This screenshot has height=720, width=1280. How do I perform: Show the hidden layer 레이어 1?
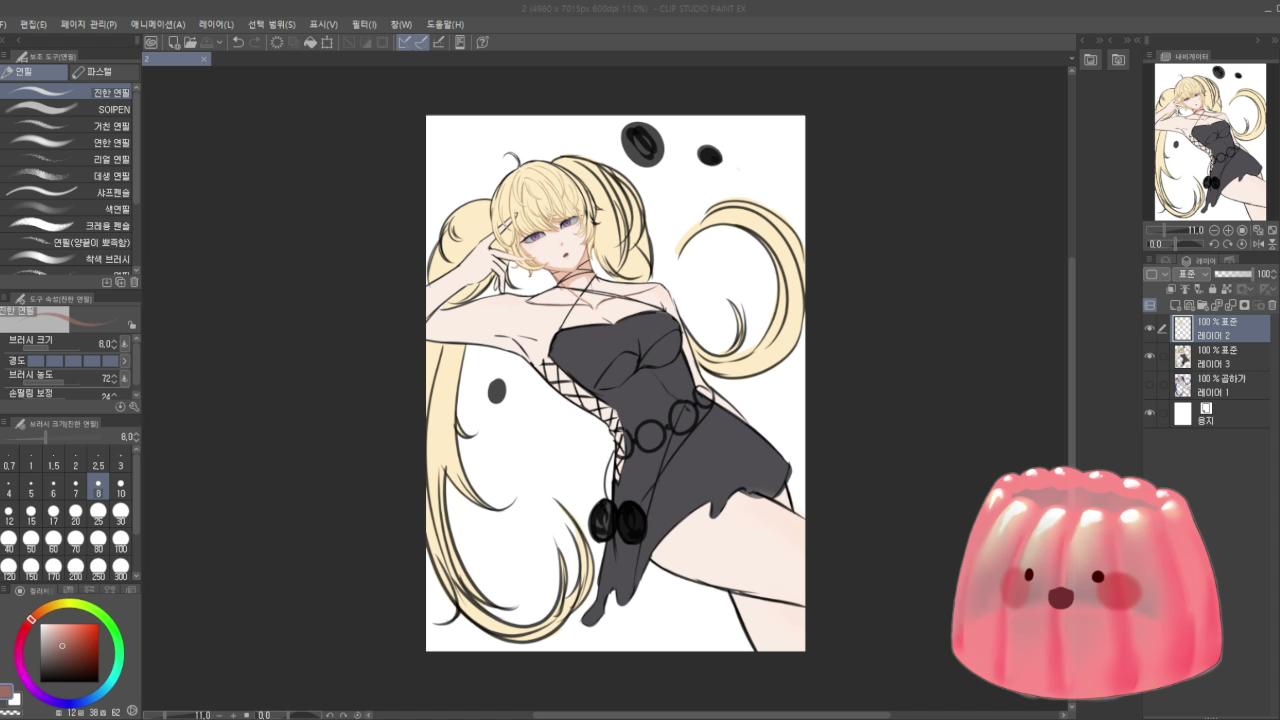[x=1150, y=385]
